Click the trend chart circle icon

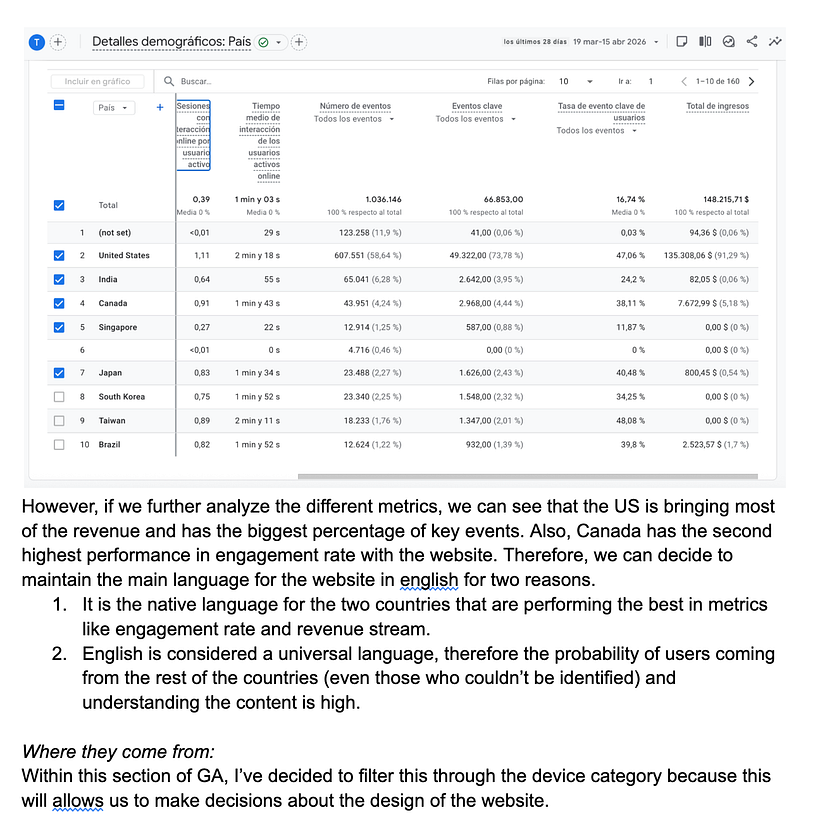[x=729, y=41]
